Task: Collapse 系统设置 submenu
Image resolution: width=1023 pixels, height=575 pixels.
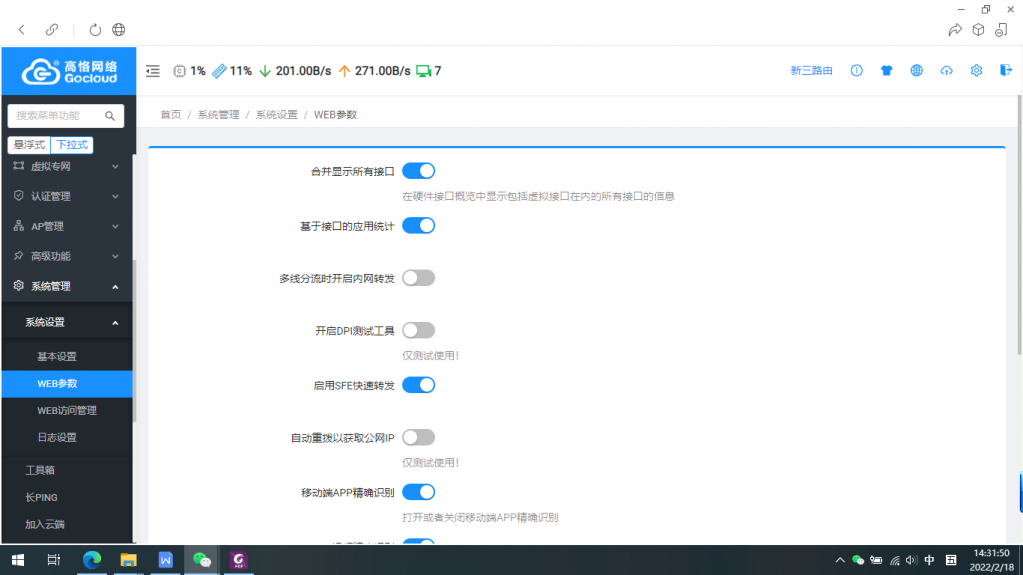Action: point(67,322)
